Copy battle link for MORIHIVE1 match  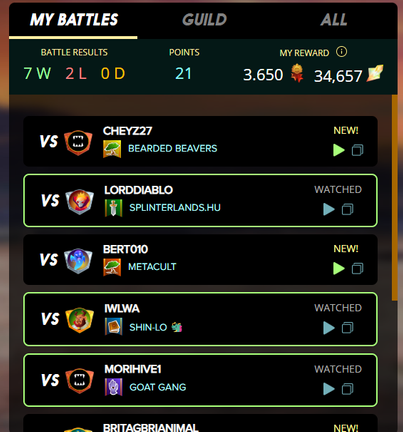347,389
